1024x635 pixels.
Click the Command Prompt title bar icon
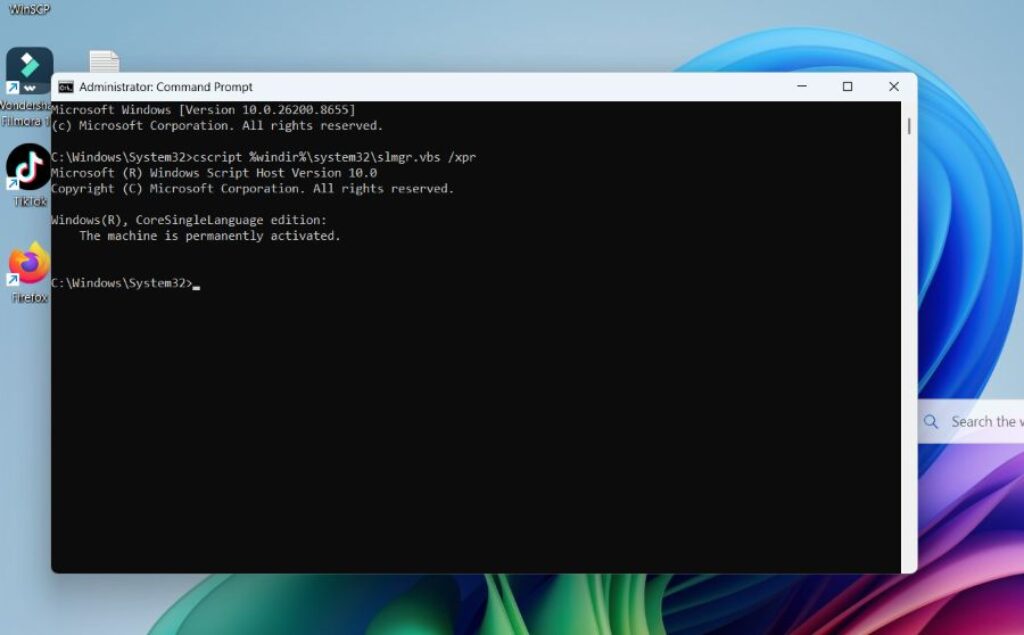click(x=66, y=87)
